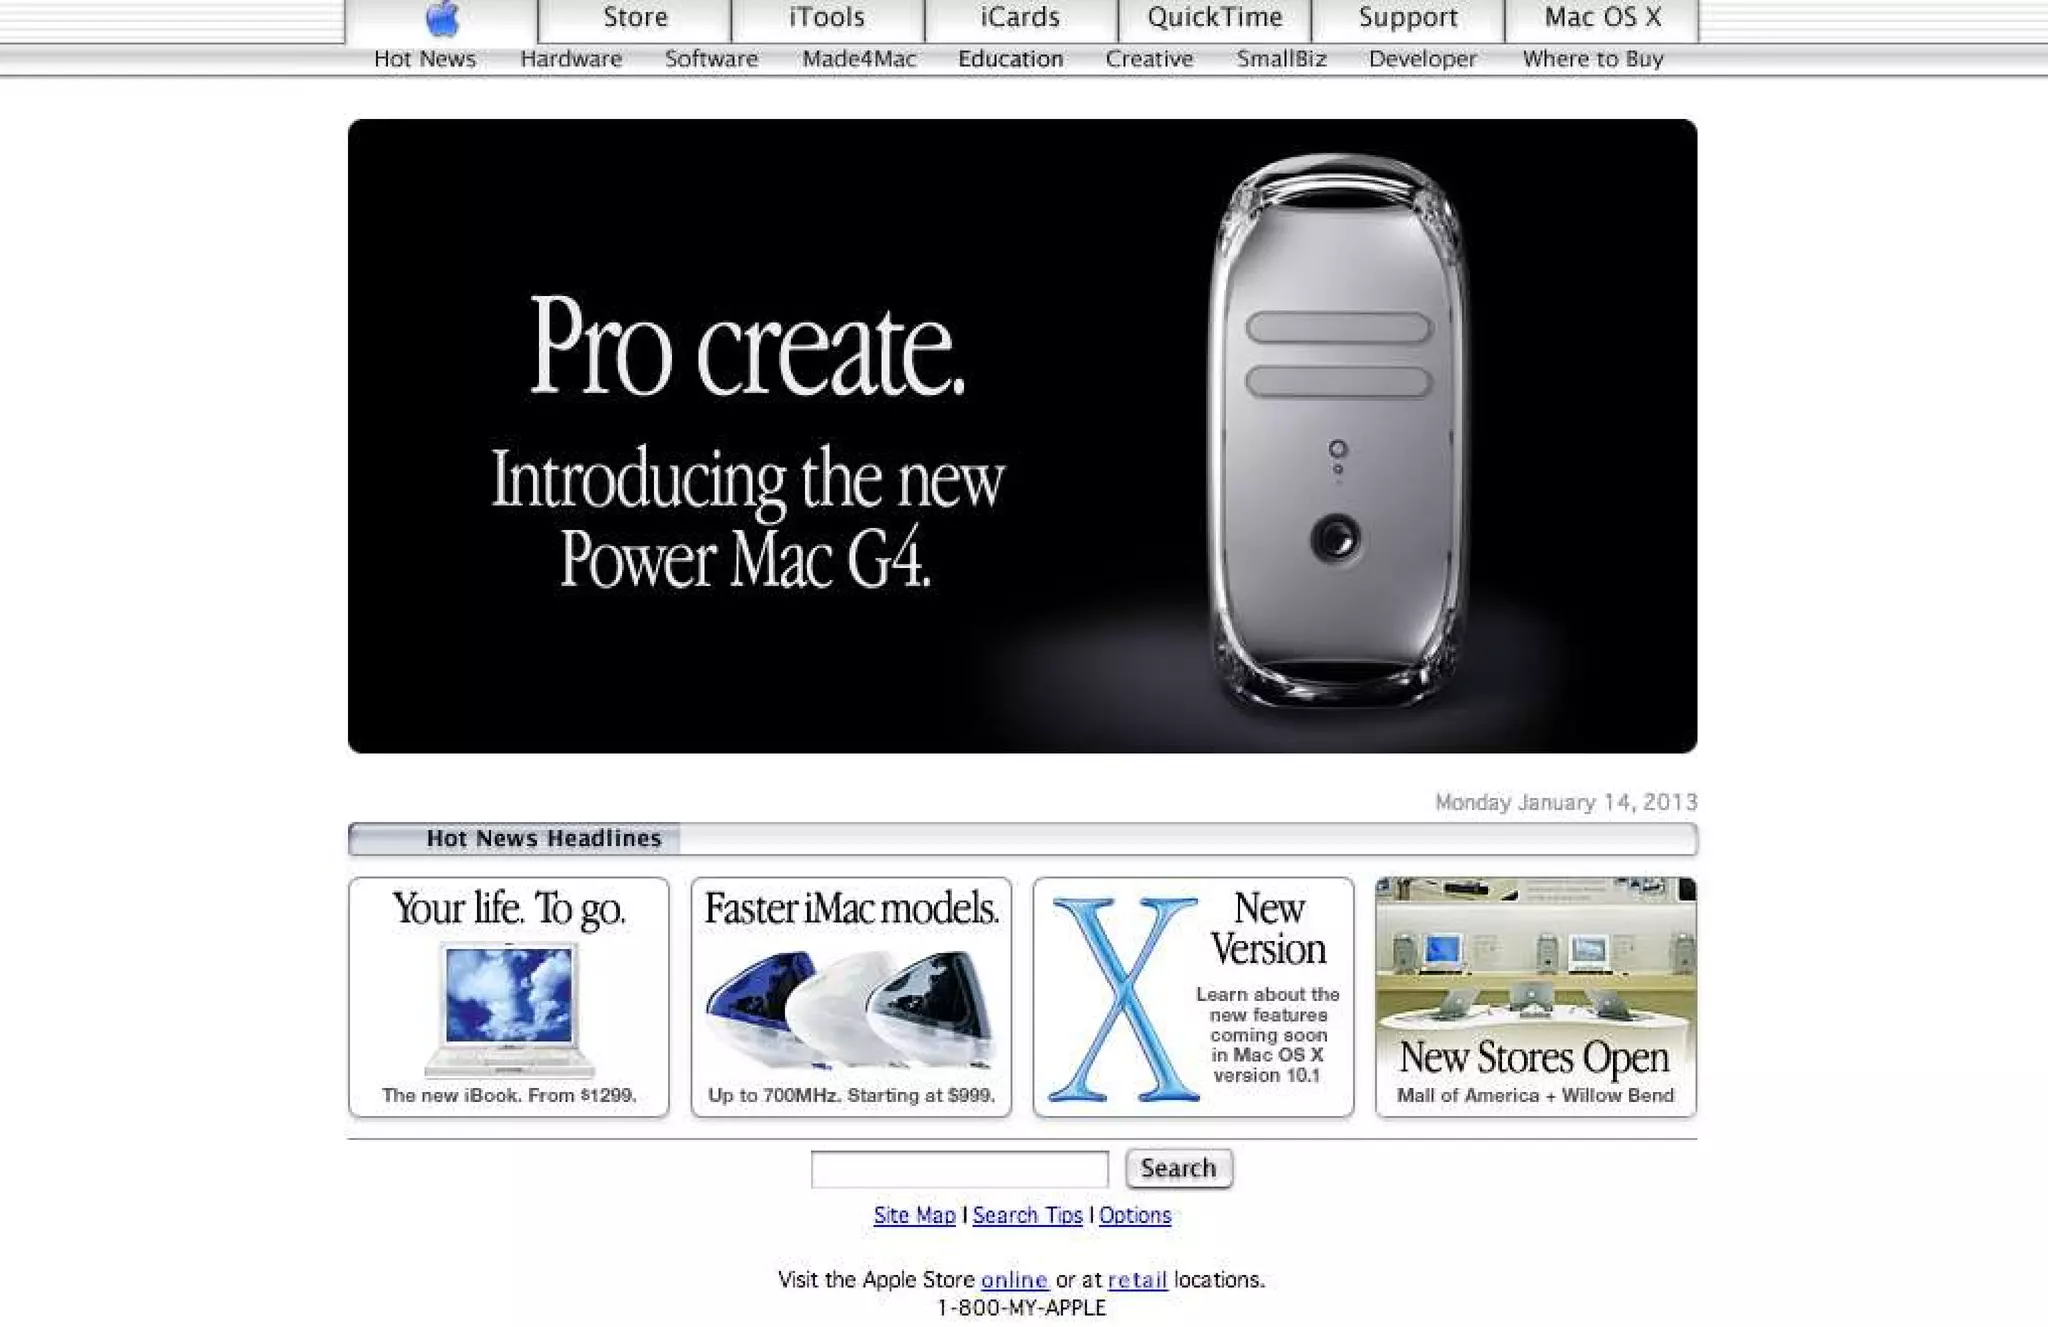
Task: Click the Pro create. headline text
Action: (747, 345)
